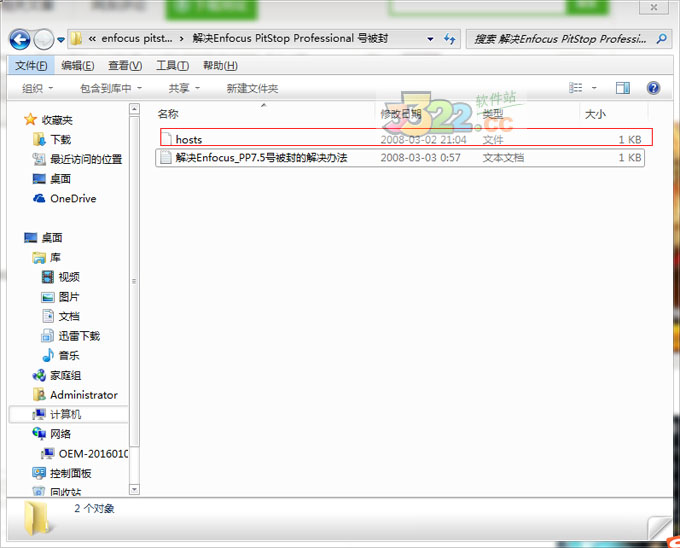Select the 桌面 root tree node
Image resolution: width=680 pixels, height=548 pixels.
tap(52, 238)
